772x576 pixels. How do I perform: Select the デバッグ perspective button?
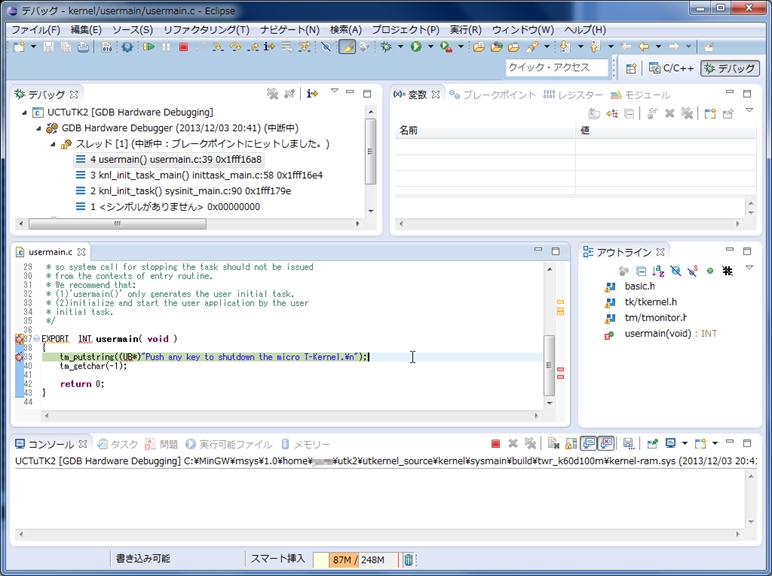(730, 68)
